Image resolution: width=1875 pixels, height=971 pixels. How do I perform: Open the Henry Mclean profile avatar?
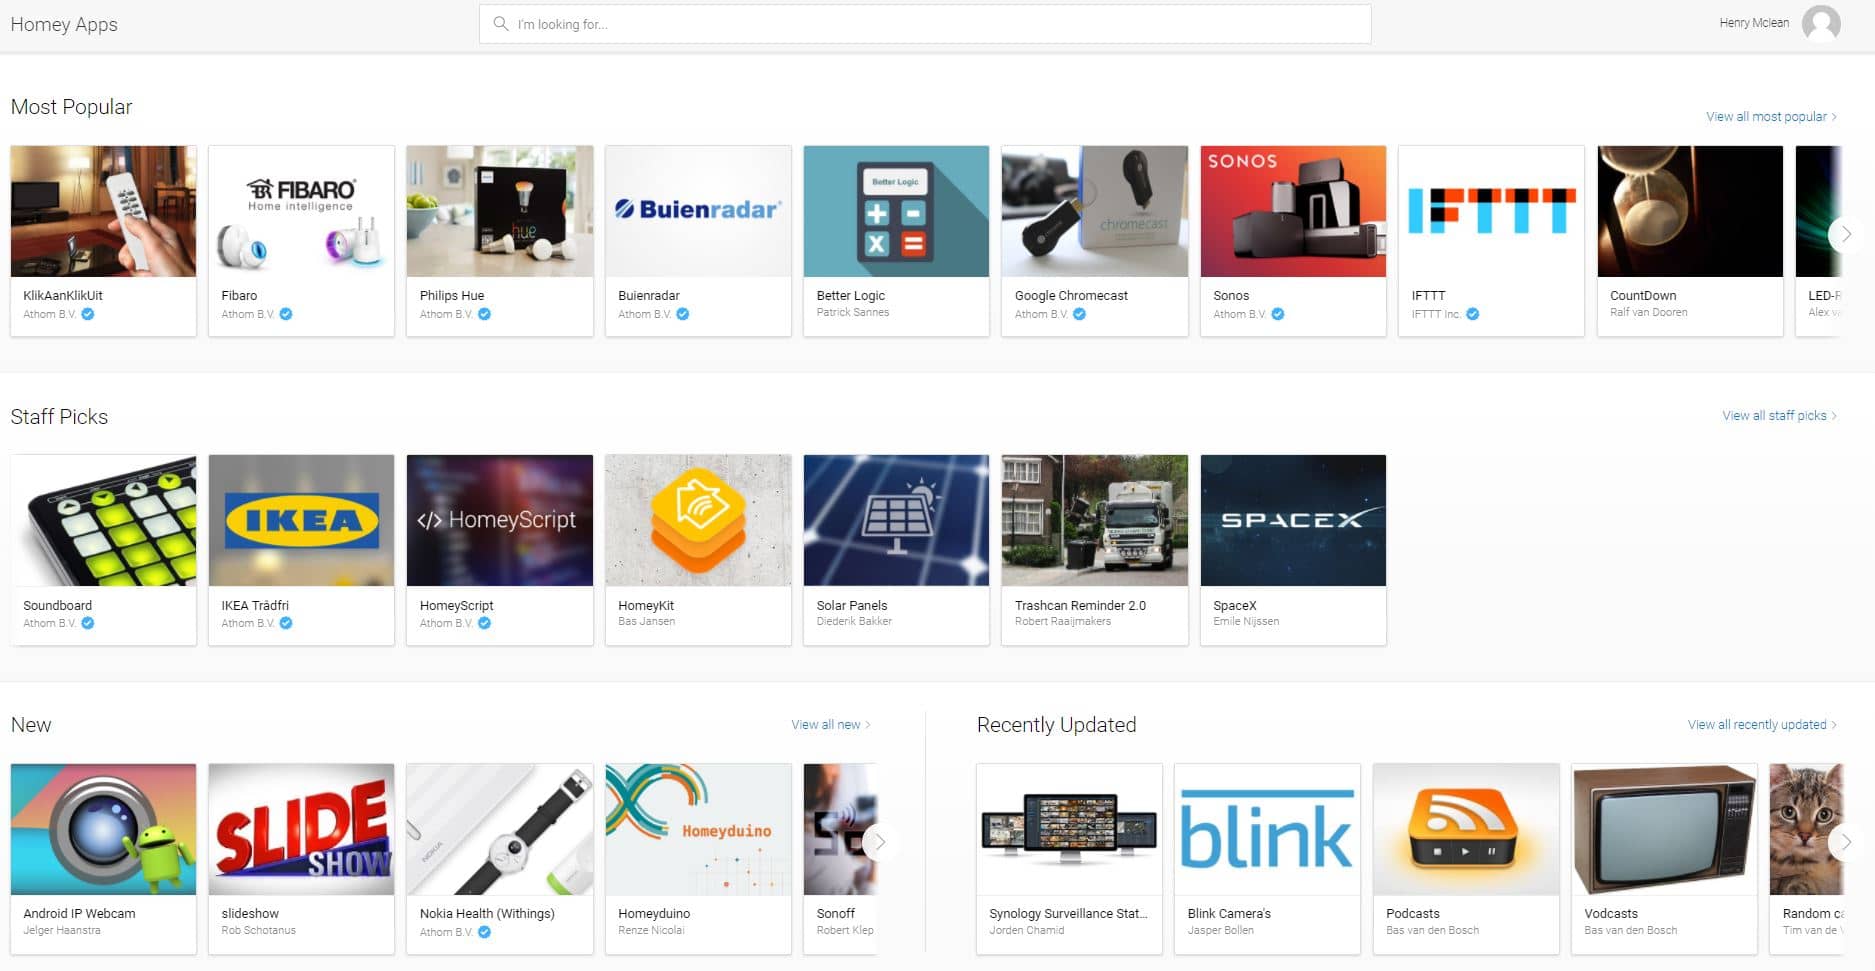pos(1821,23)
